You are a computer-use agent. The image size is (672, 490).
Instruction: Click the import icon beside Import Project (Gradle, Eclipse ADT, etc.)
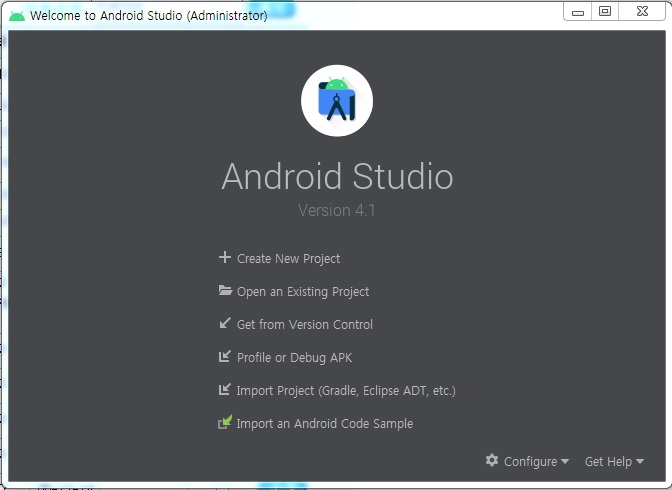pyautogui.click(x=225, y=389)
